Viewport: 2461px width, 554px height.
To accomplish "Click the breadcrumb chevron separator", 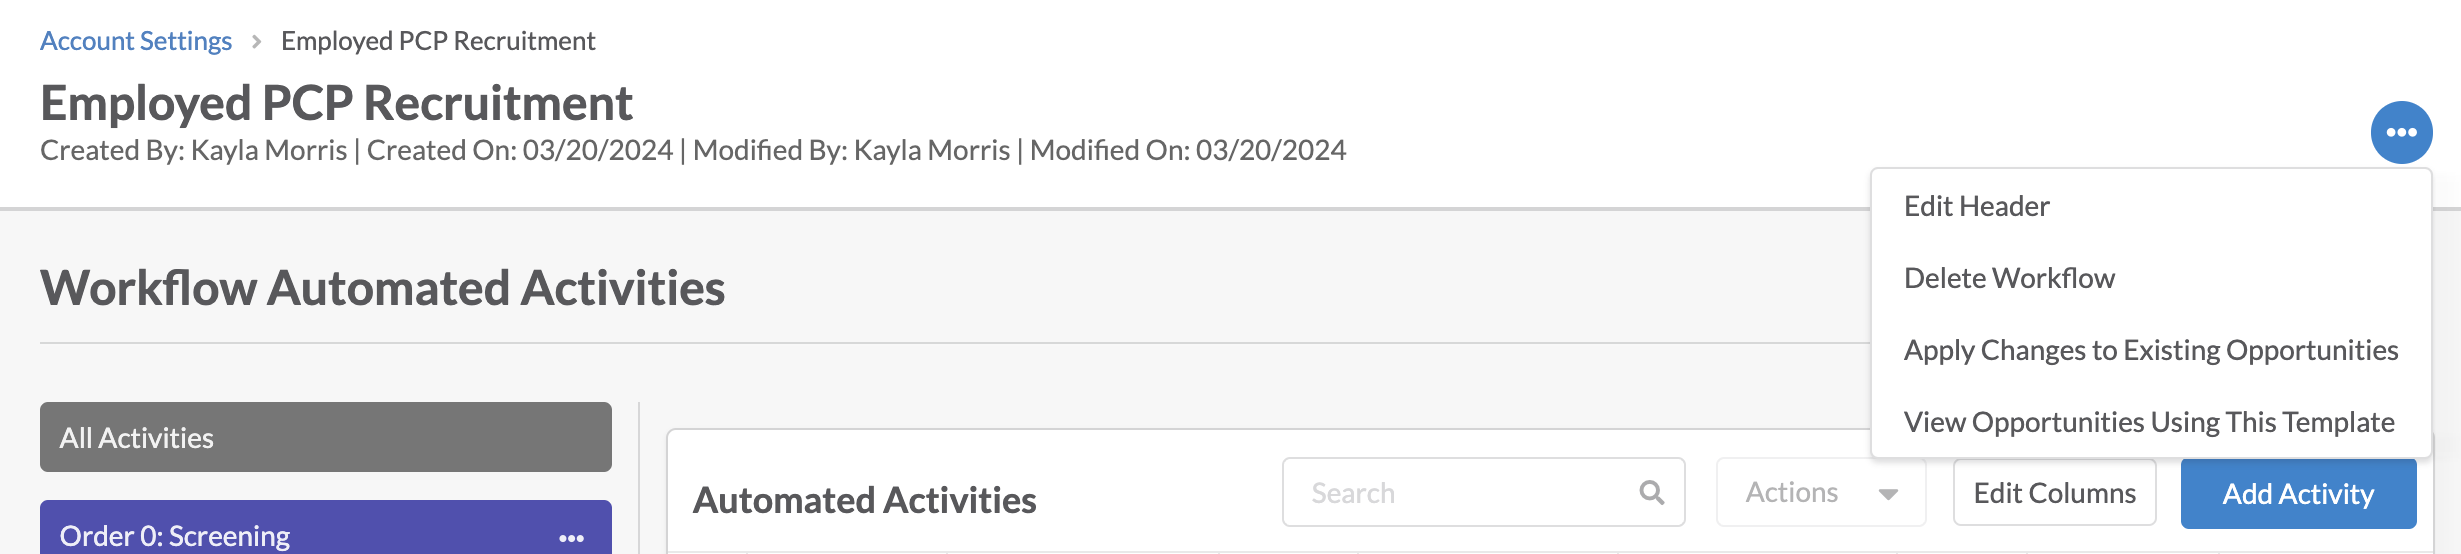I will click(x=257, y=41).
